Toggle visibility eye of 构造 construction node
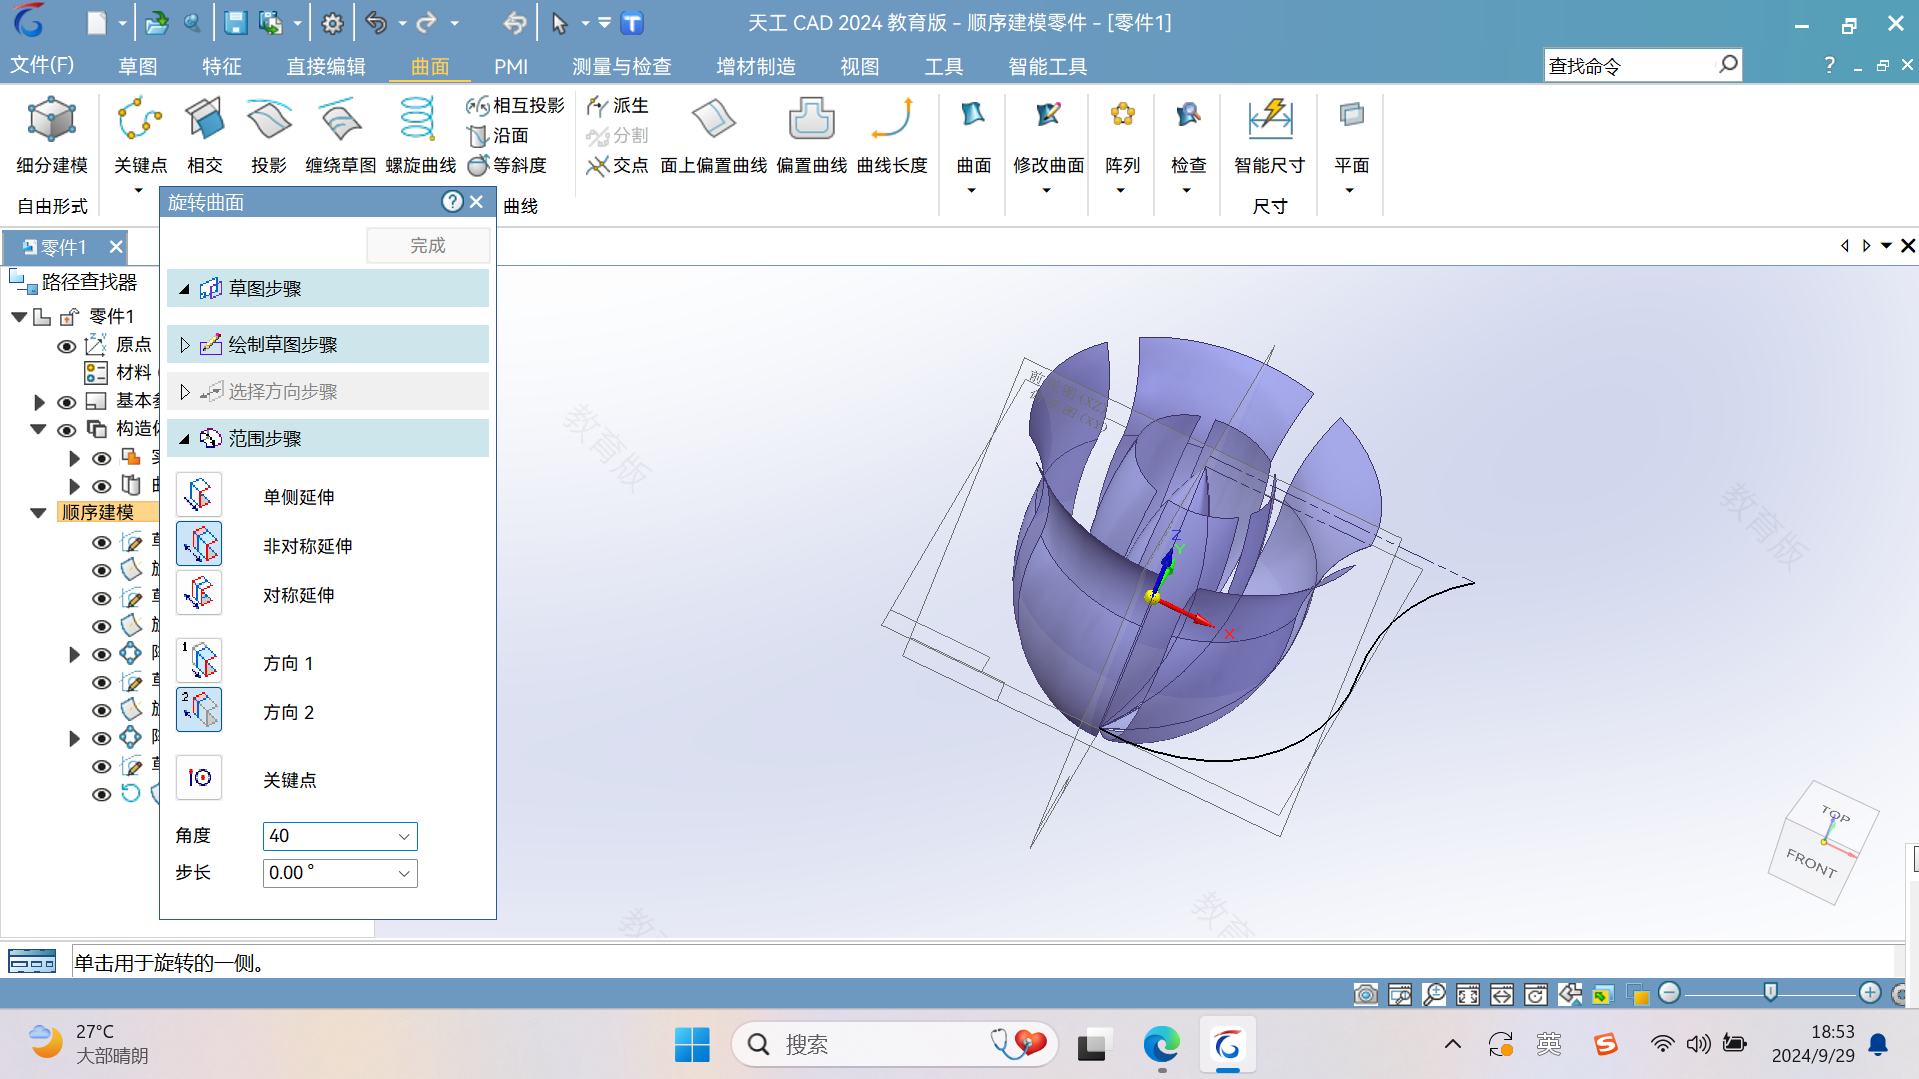The width and height of the screenshot is (1919, 1079). (67, 430)
